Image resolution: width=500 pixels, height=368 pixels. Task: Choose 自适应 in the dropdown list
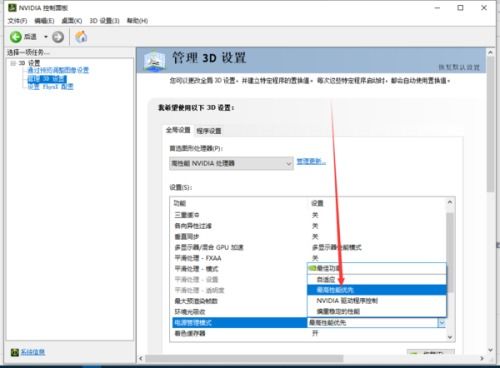[x=376, y=279]
